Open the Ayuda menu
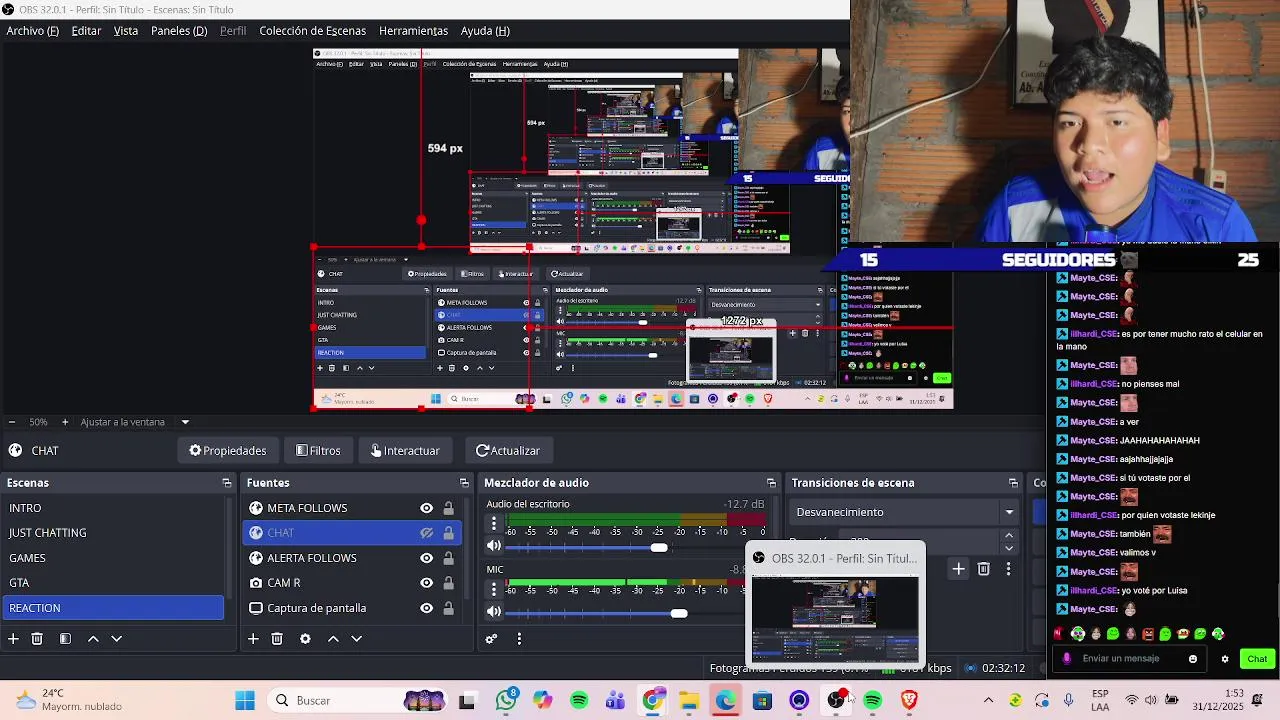The image size is (1280, 720). (x=485, y=31)
